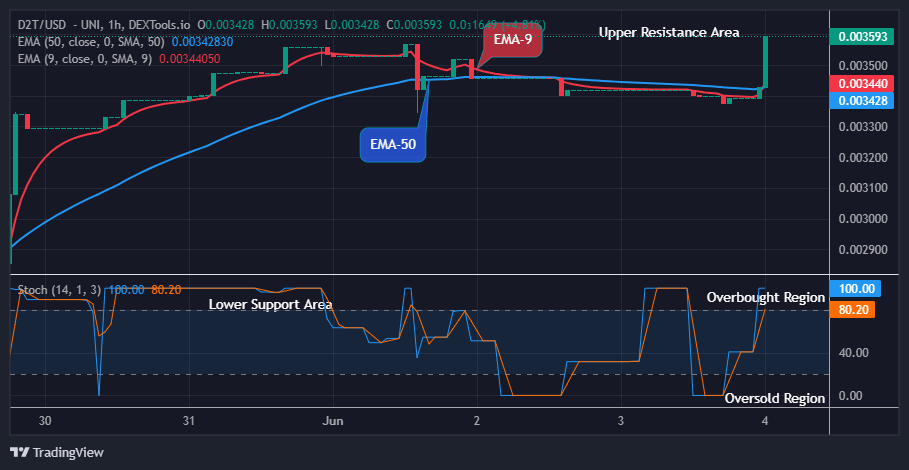Click the high value H0.003593 in header
This screenshot has height=470, width=909.
point(289,25)
